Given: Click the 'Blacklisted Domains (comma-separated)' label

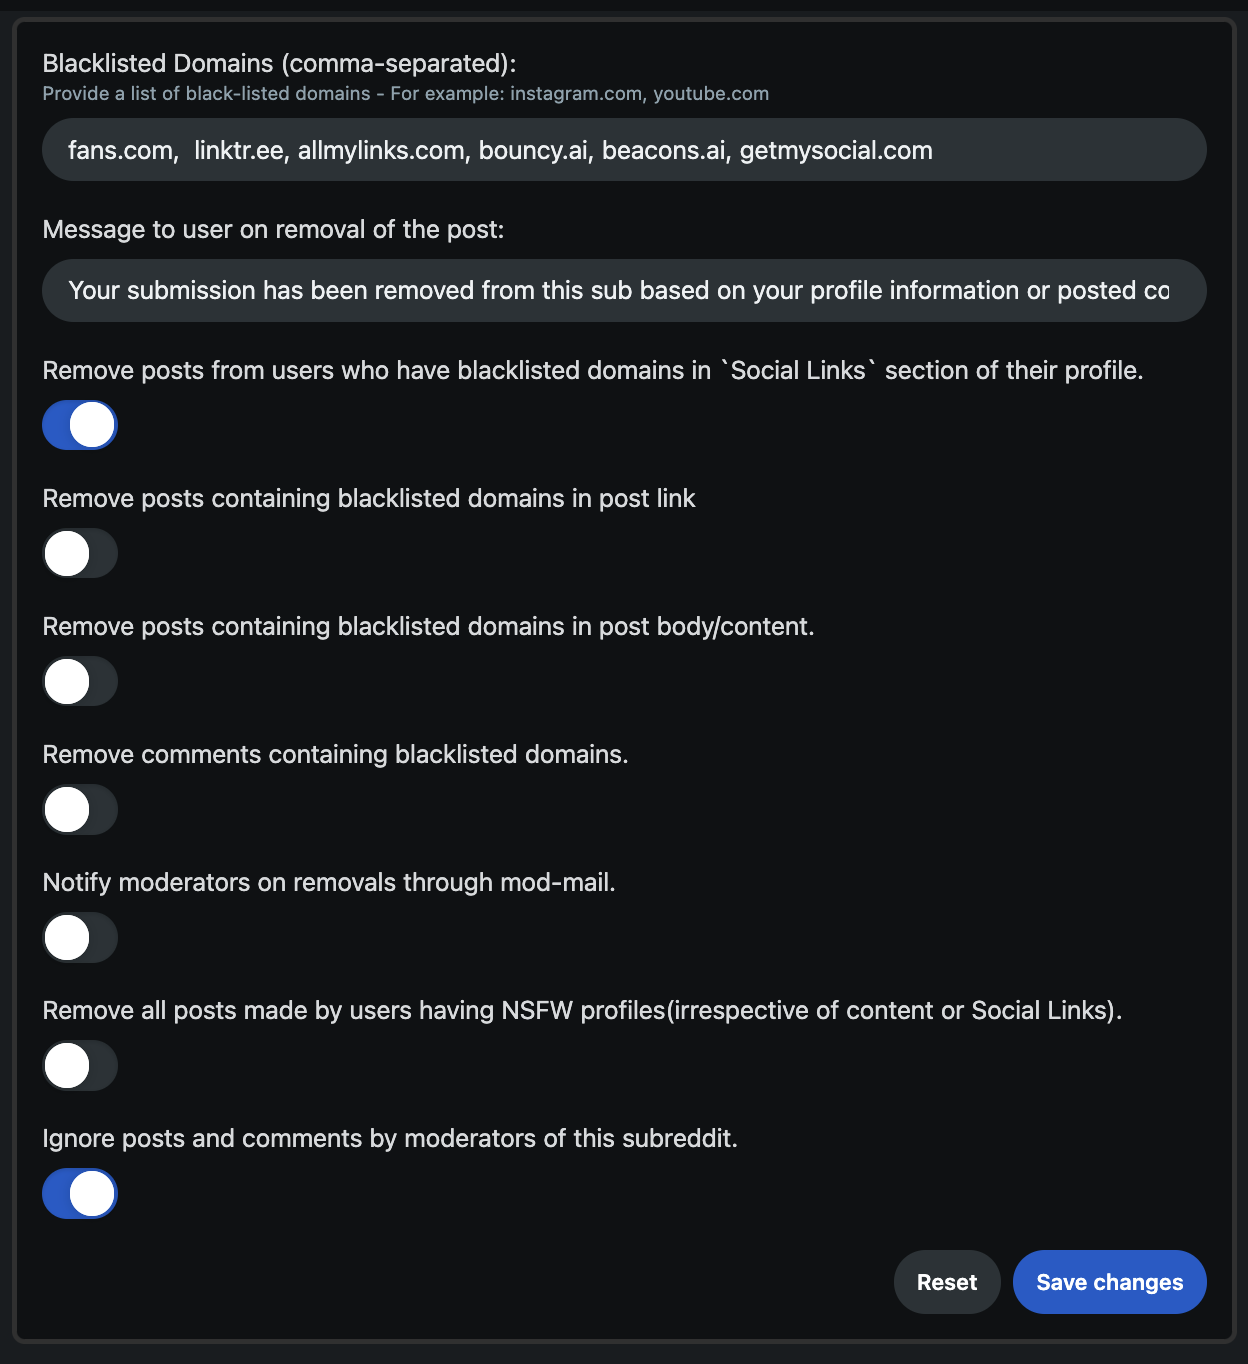Looking at the screenshot, I should (279, 63).
